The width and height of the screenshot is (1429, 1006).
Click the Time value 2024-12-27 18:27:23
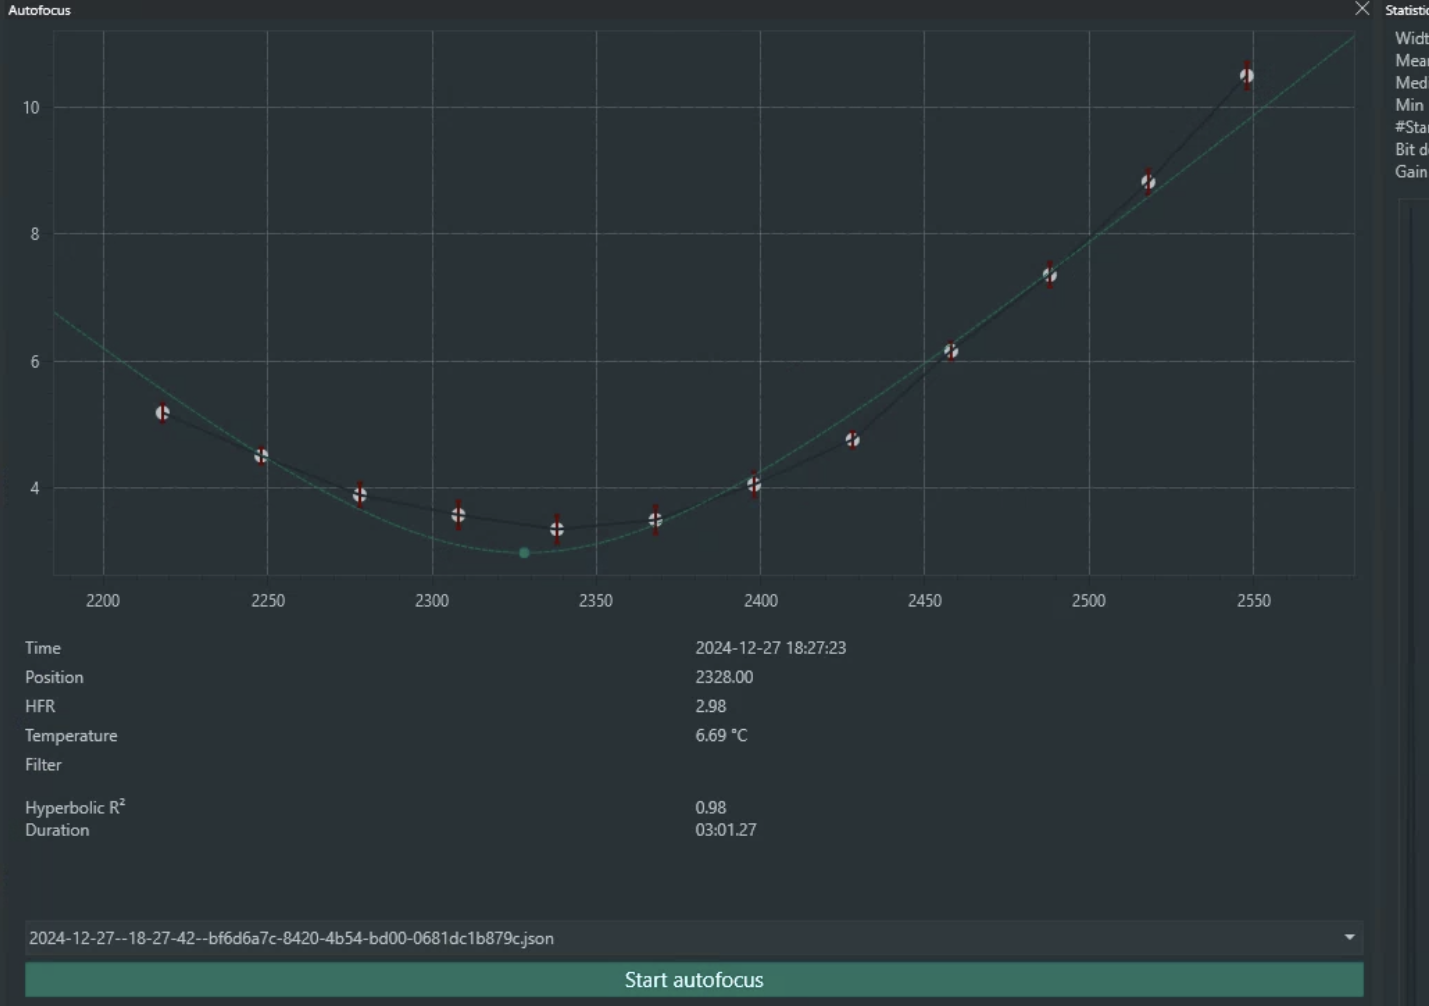click(x=771, y=648)
